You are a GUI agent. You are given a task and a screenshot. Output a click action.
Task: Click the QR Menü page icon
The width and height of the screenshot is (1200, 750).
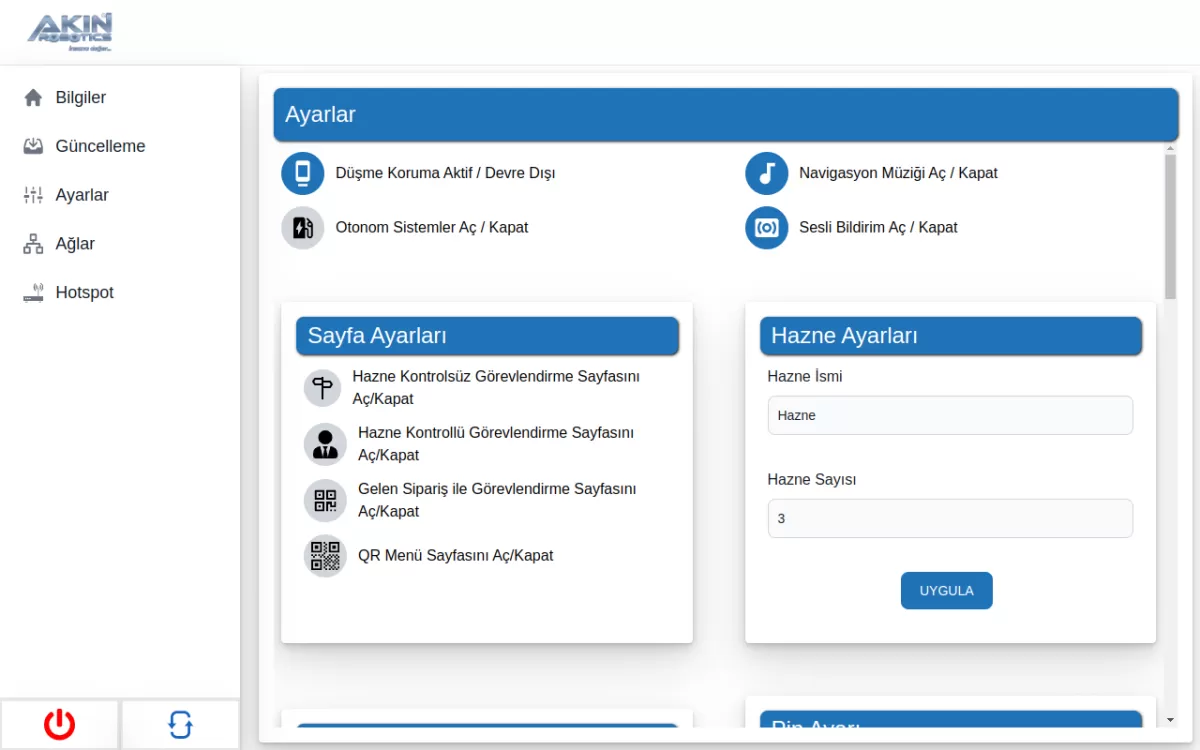pyautogui.click(x=325, y=556)
